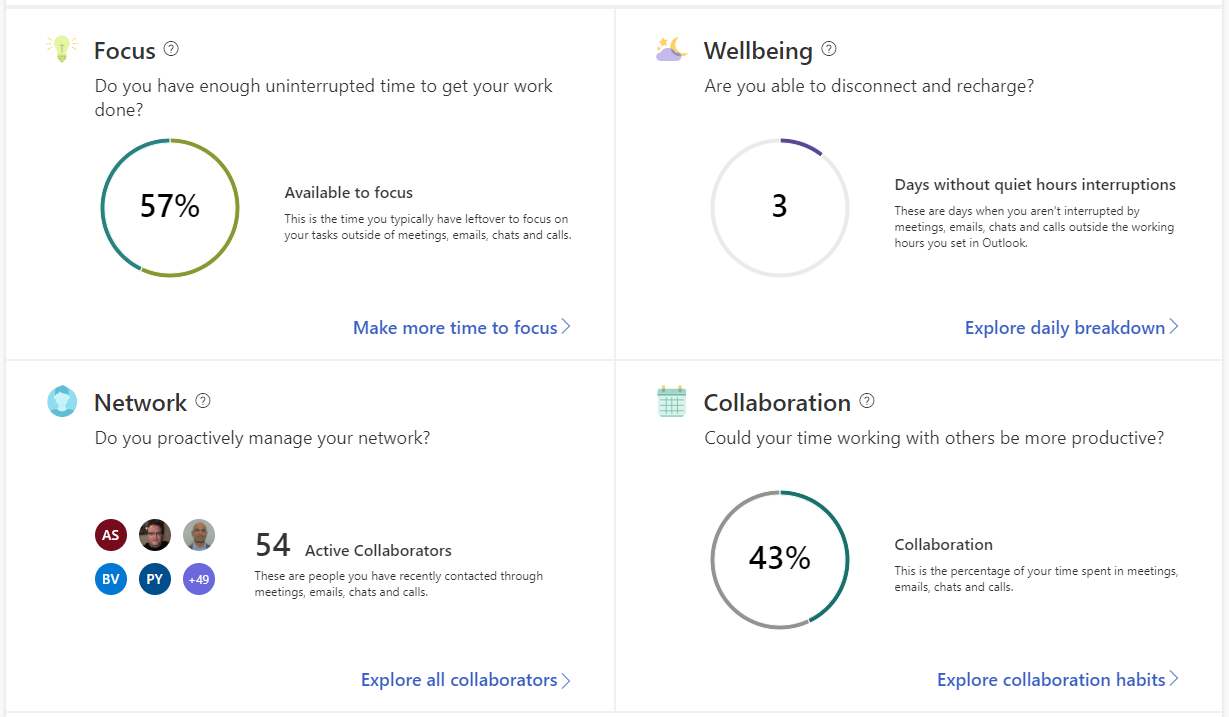1229x717 pixels.
Task: Open the Explore daily breakdown link
Action: [1064, 328]
